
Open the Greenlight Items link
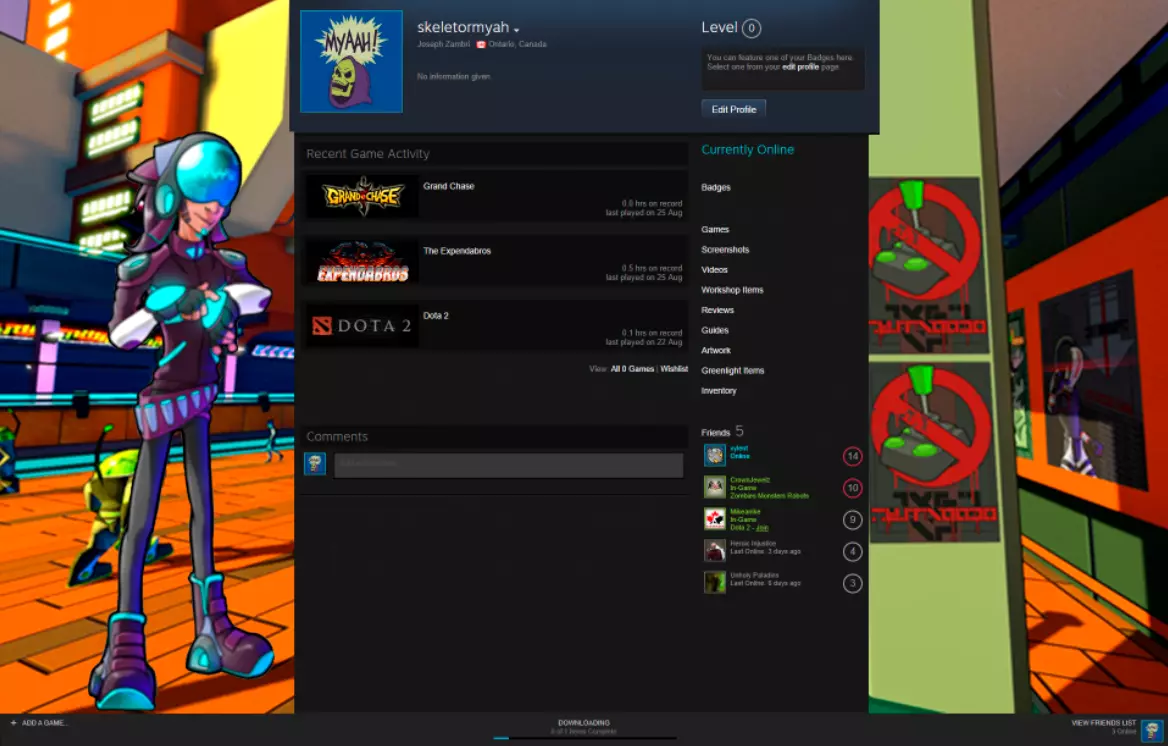point(732,370)
